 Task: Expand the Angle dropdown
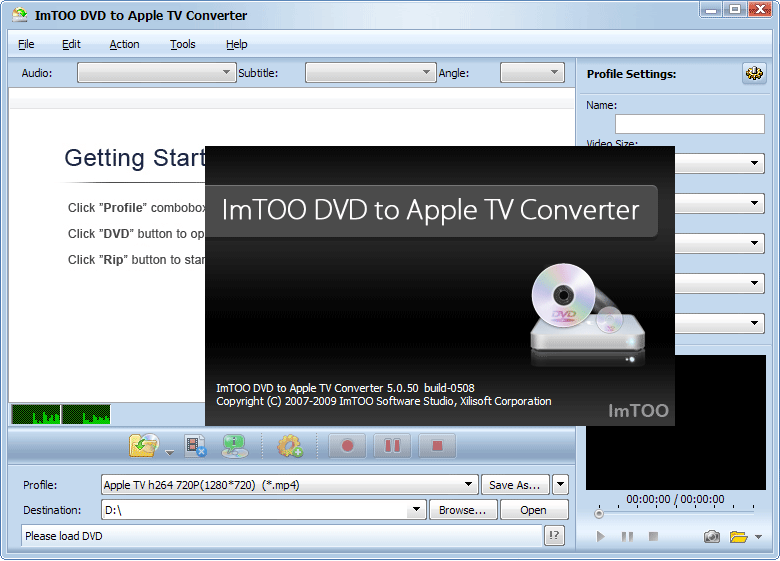point(532,73)
